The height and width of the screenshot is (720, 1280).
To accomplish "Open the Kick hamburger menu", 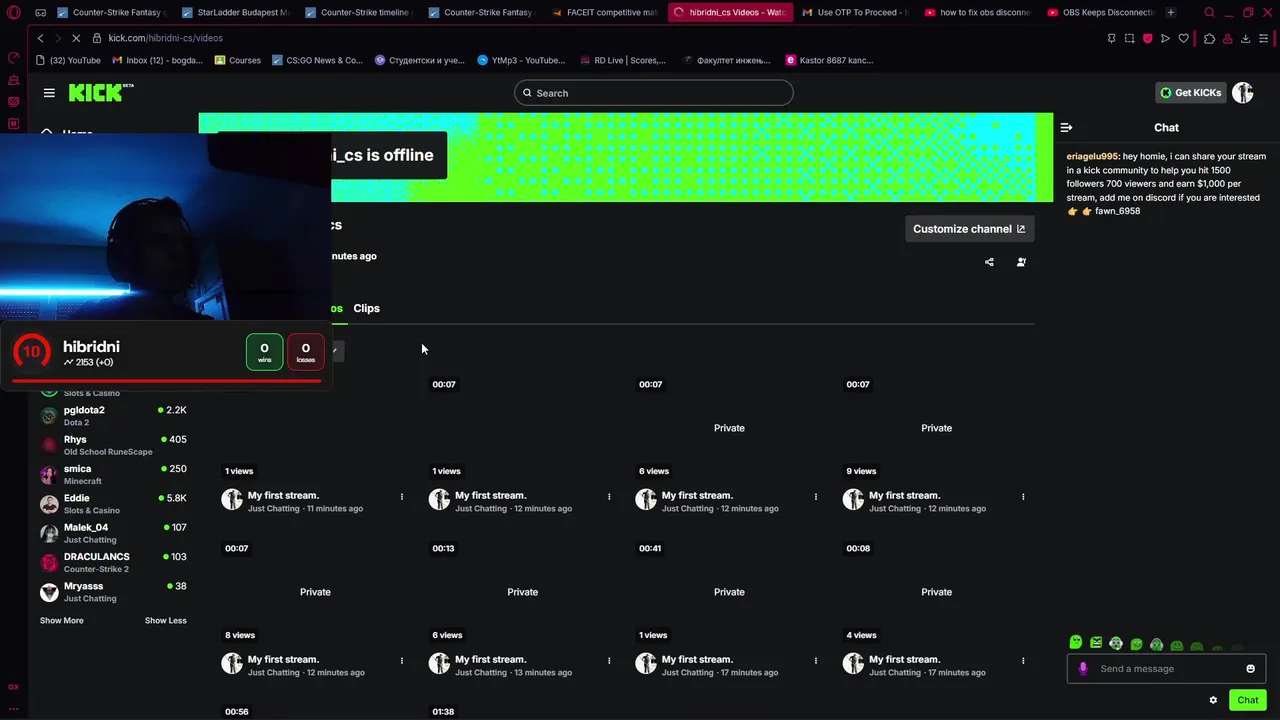I will click(x=49, y=93).
